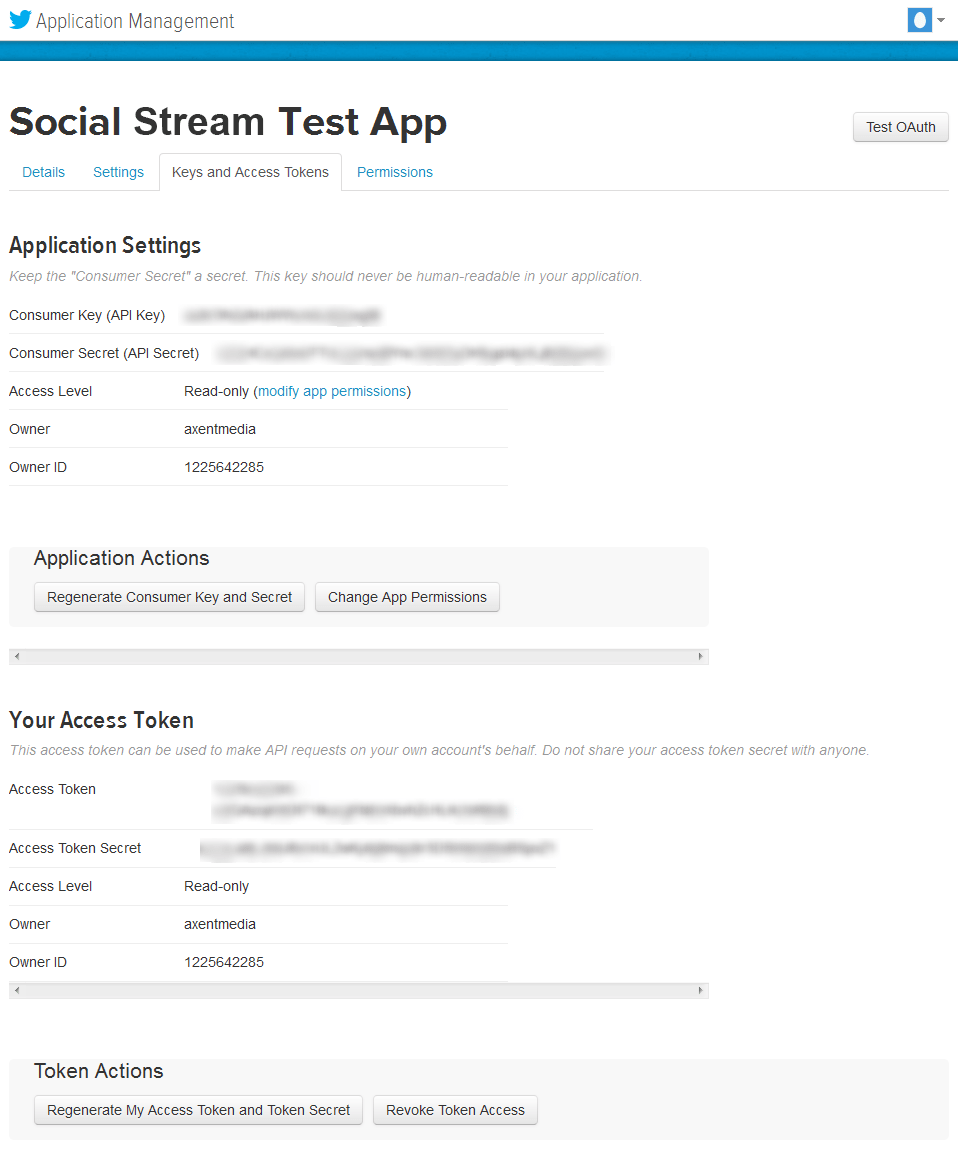958x1150 pixels.
Task: Click the Application Management header title
Action: (x=135, y=21)
